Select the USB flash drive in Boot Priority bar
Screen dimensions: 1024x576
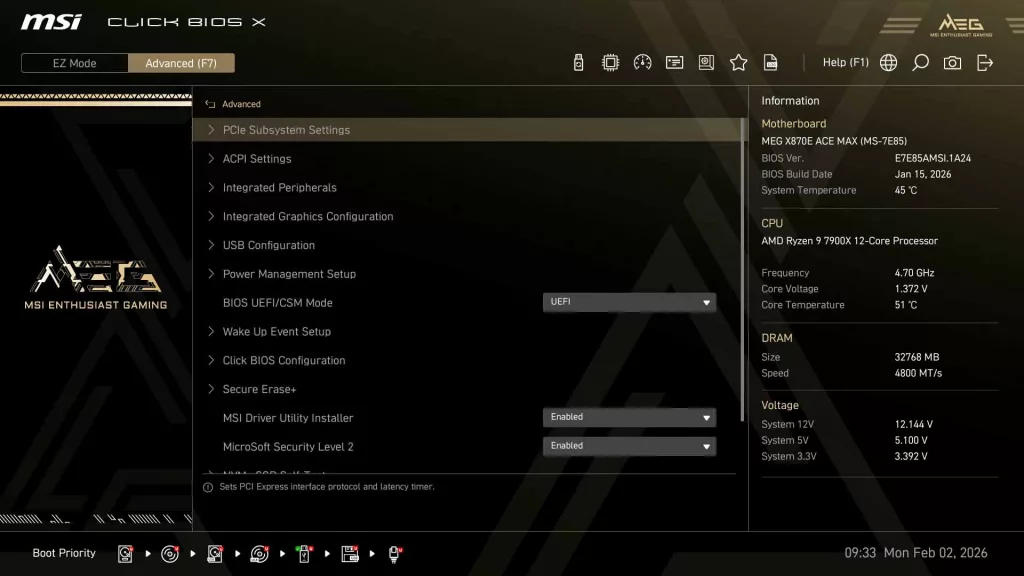click(303, 553)
